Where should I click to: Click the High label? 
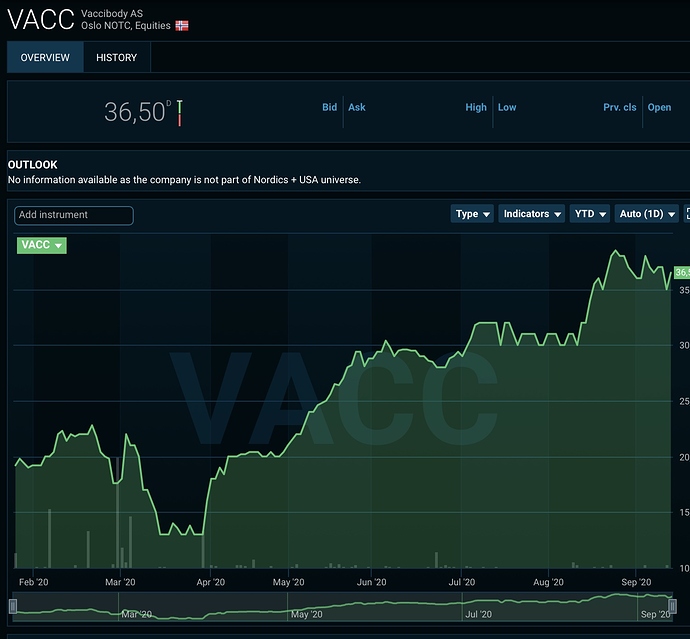pos(476,107)
